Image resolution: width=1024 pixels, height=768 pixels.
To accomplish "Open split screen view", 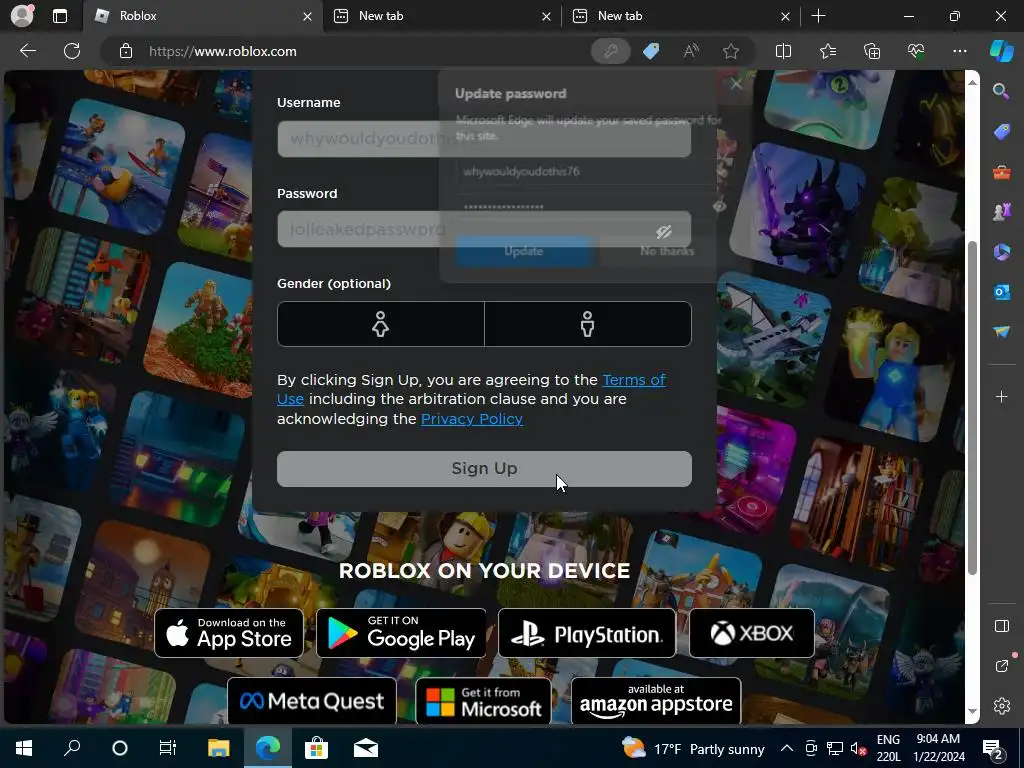I will tap(783, 51).
